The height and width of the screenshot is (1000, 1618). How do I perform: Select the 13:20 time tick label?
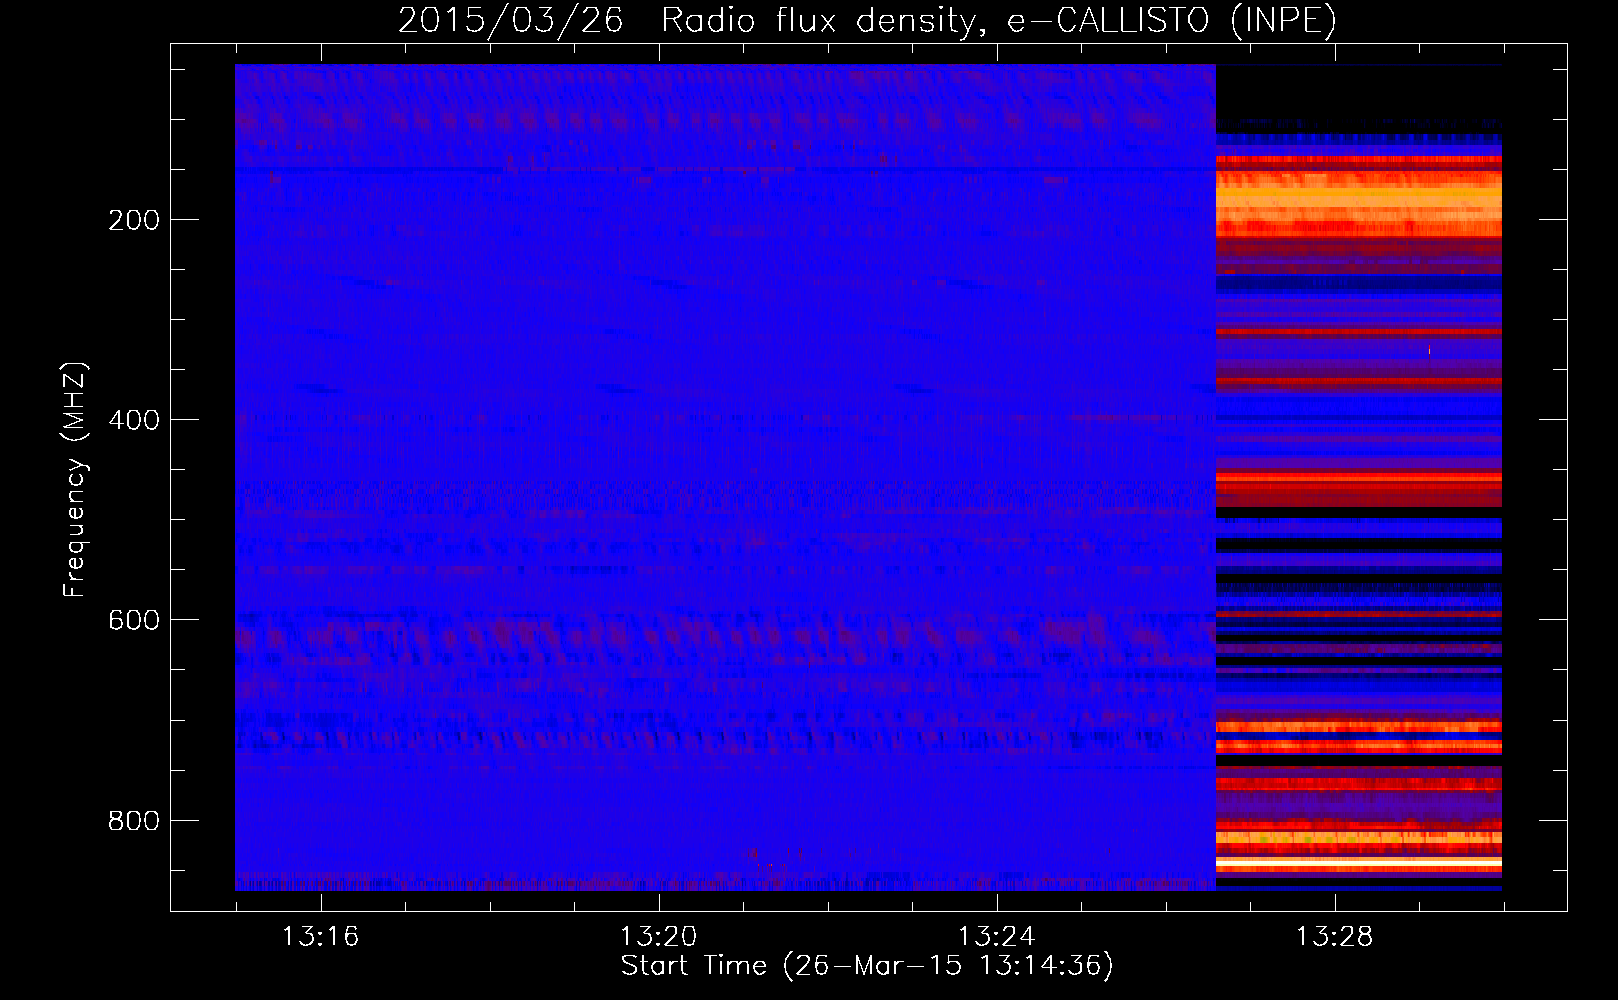658,937
